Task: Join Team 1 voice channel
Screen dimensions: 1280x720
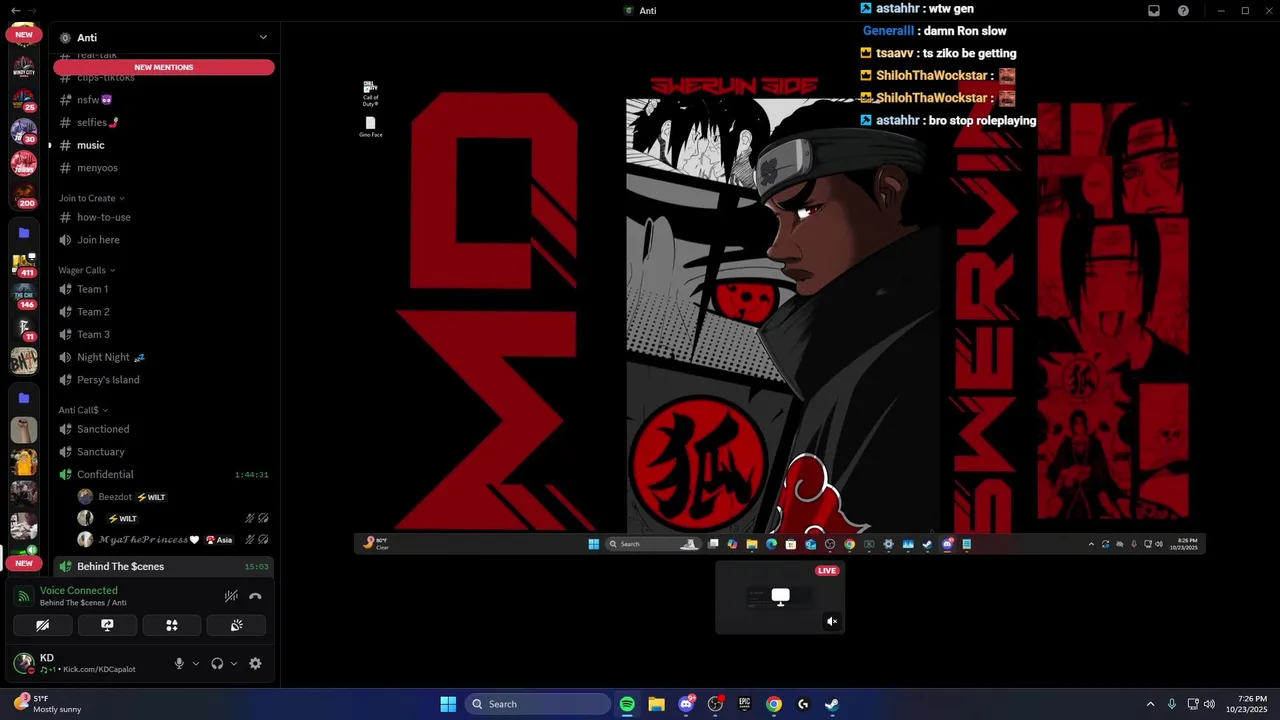Action: 164,289
